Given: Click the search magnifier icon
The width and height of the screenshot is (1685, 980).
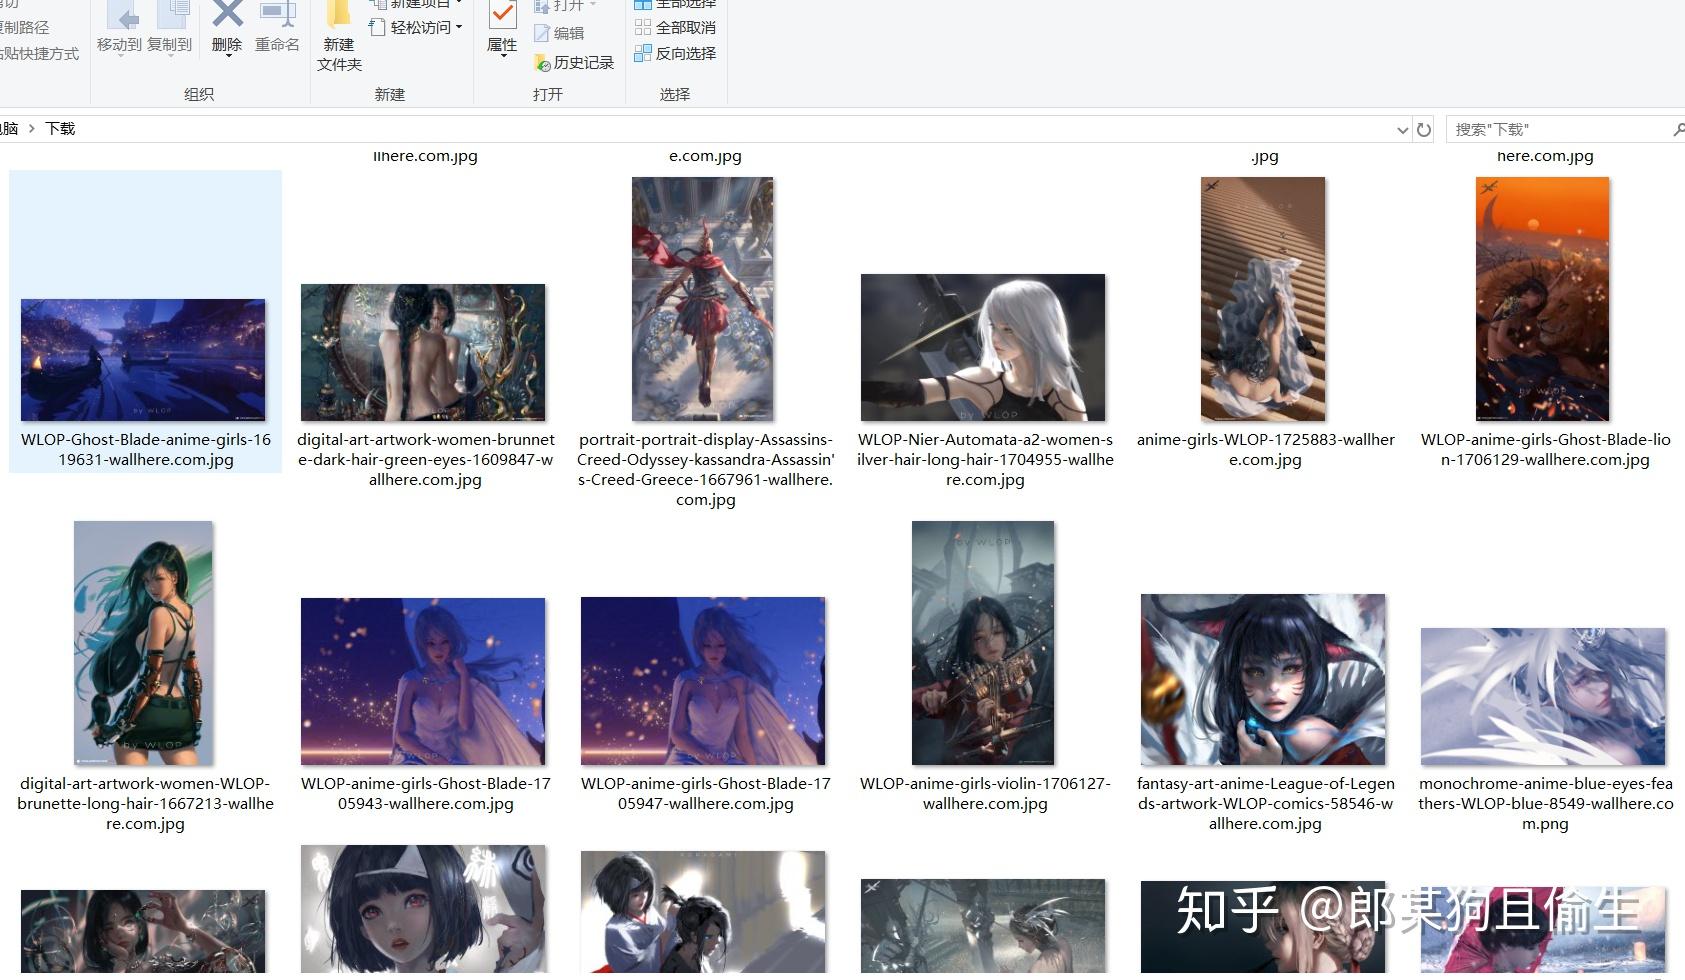Looking at the screenshot, I should coord(1677,129).
